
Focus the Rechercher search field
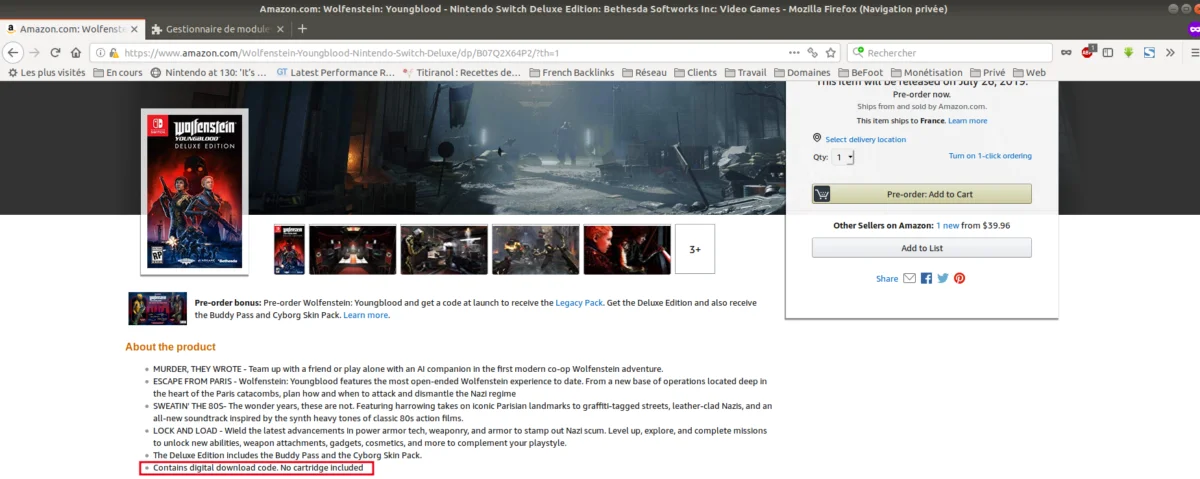pyautogui.click(x=955, y=52)
